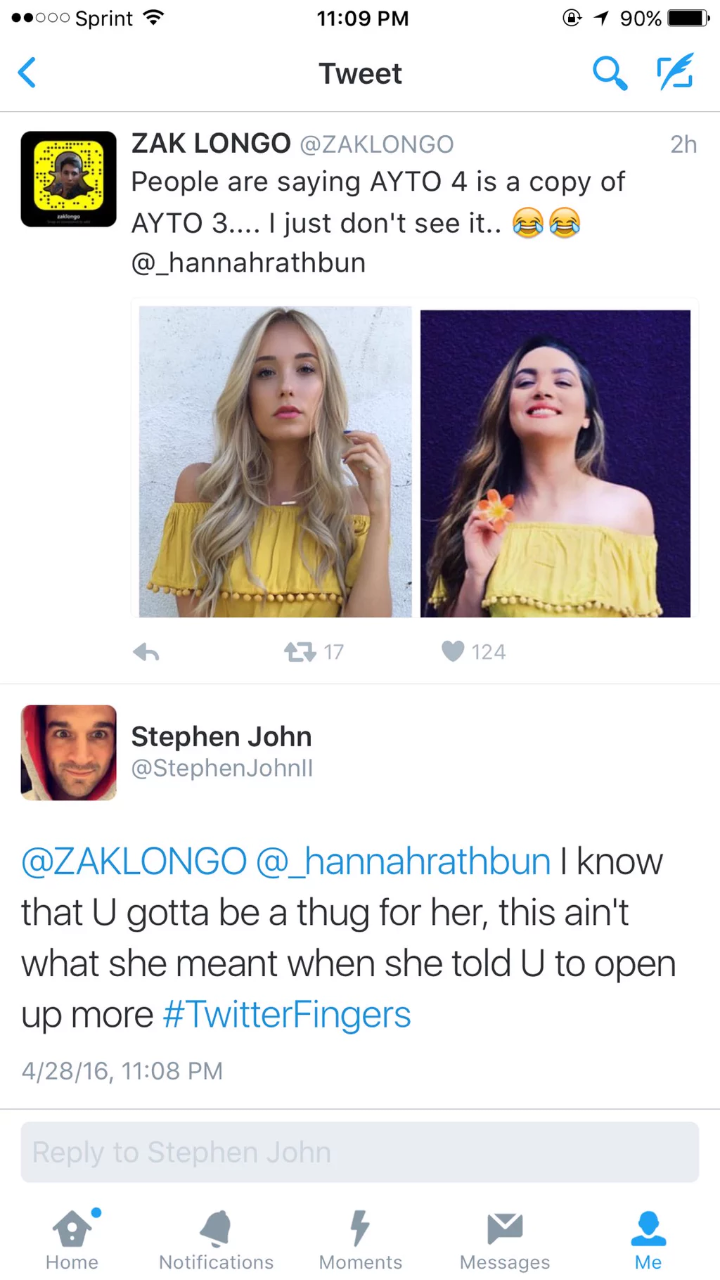View Stephen John's profile picture

point(69,753)
